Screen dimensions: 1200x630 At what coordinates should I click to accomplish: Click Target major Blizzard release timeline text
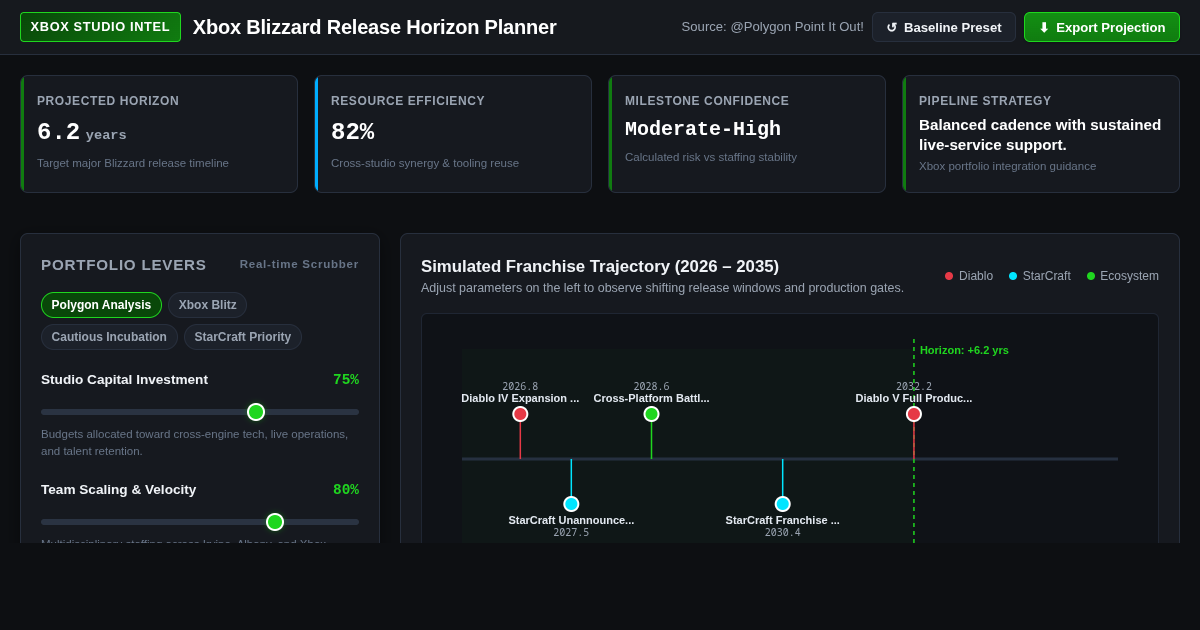tap(133, 163)
